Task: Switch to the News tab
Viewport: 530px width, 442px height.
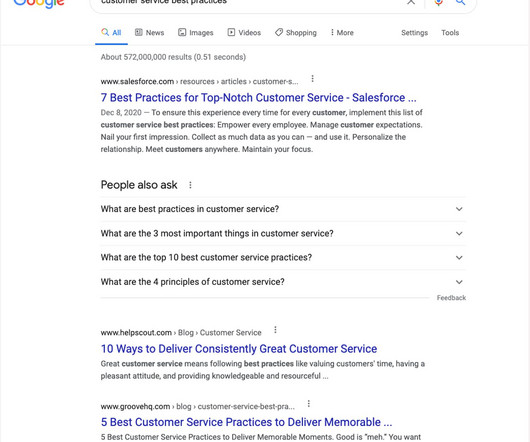Action: click(149, 33)
